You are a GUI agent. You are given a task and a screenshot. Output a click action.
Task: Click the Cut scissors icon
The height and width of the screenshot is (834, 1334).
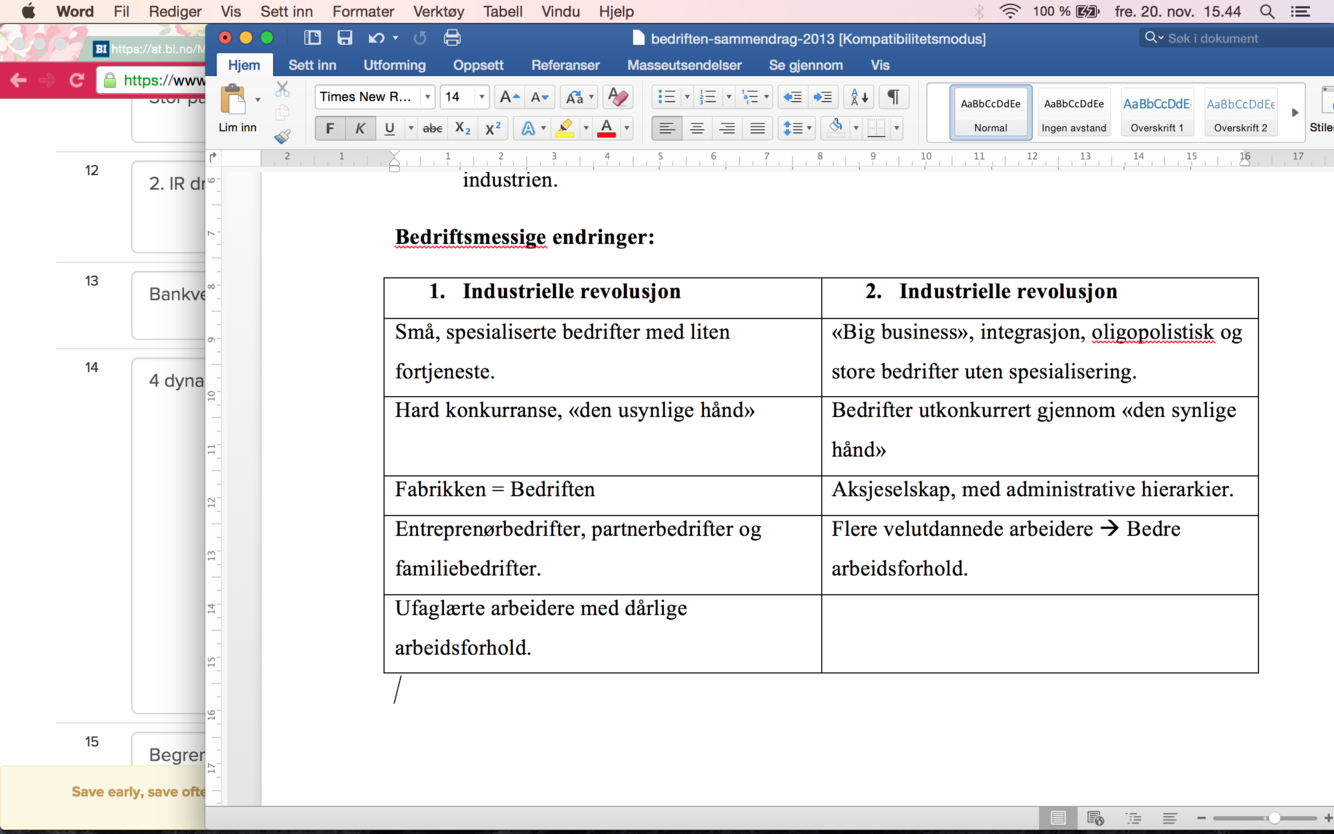point(282,90)
